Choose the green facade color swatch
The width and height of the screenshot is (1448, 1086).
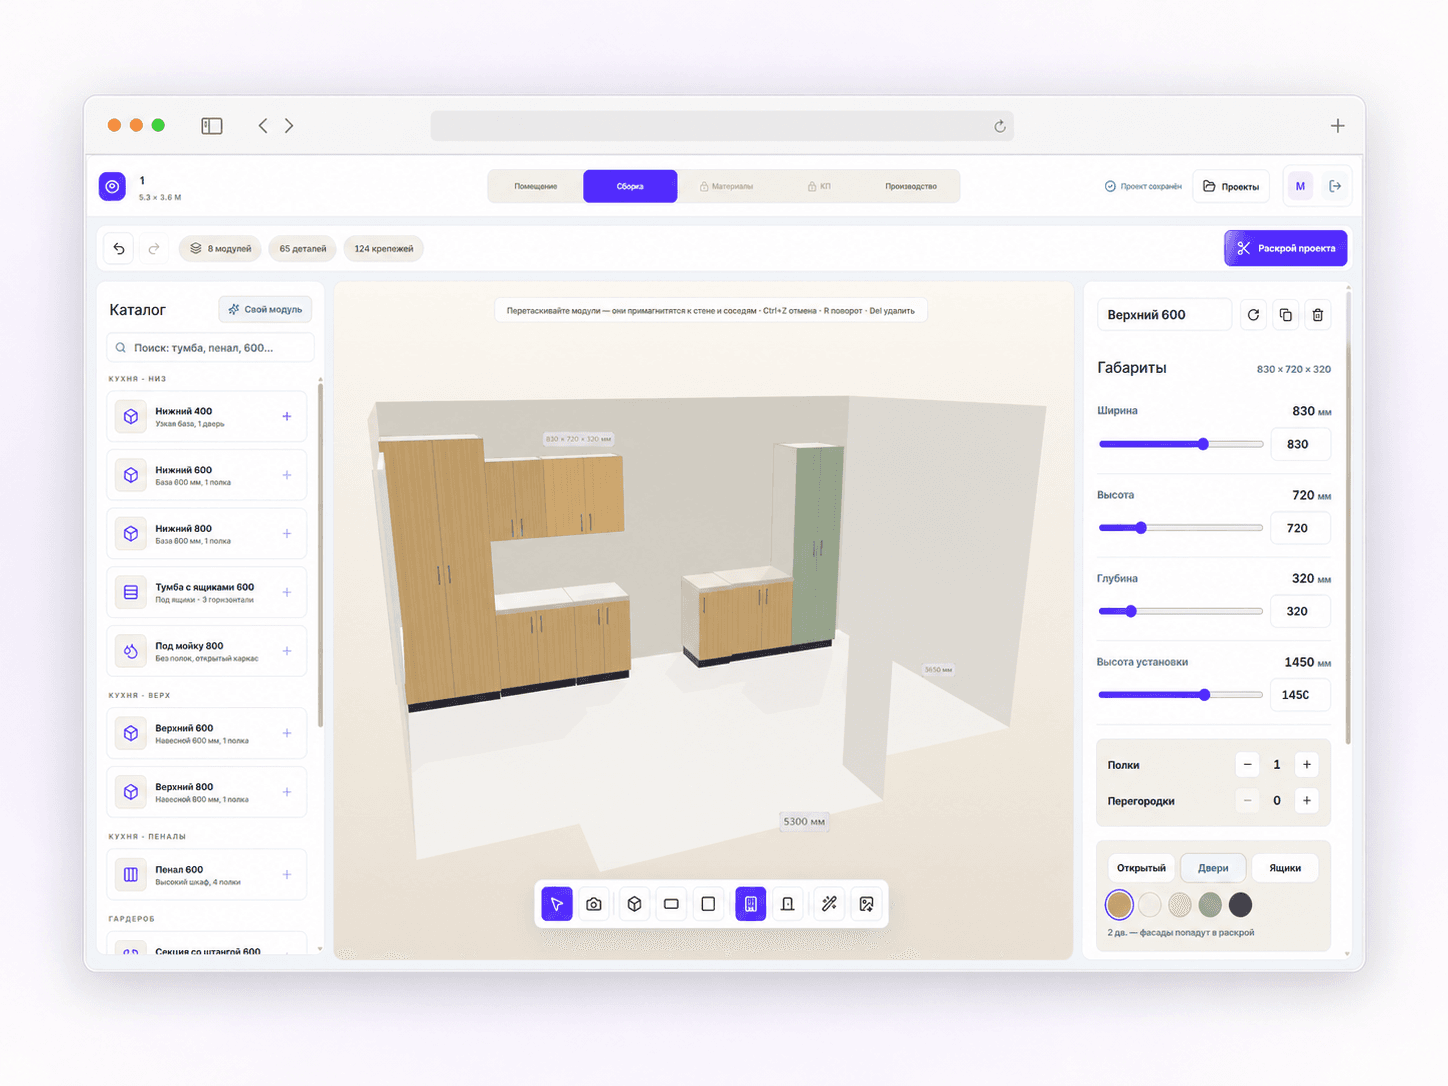pos(1210,905)
